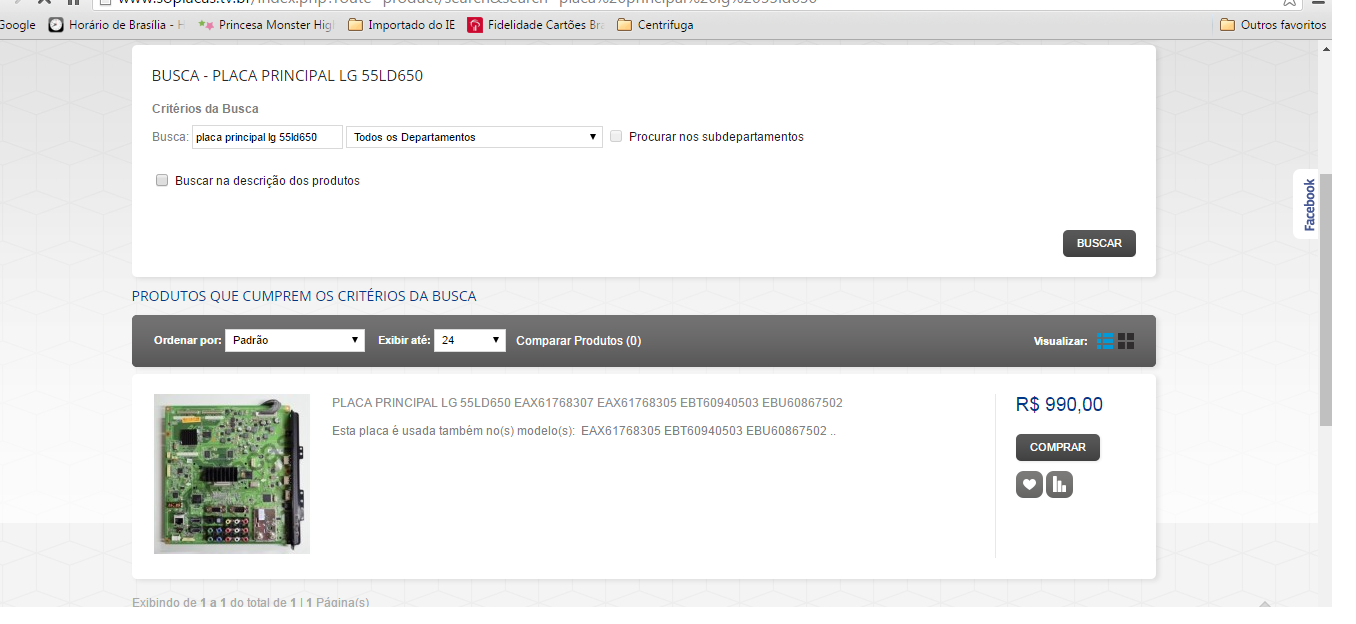Enable Procurar nos subdepartamentos checkbox

pyautogui.click(x=616, y=136)
